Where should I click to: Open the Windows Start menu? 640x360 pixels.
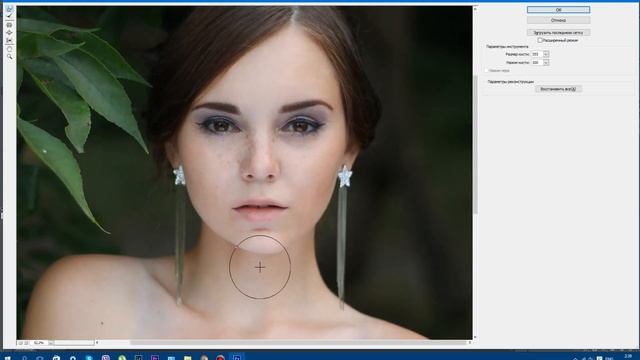7,358
